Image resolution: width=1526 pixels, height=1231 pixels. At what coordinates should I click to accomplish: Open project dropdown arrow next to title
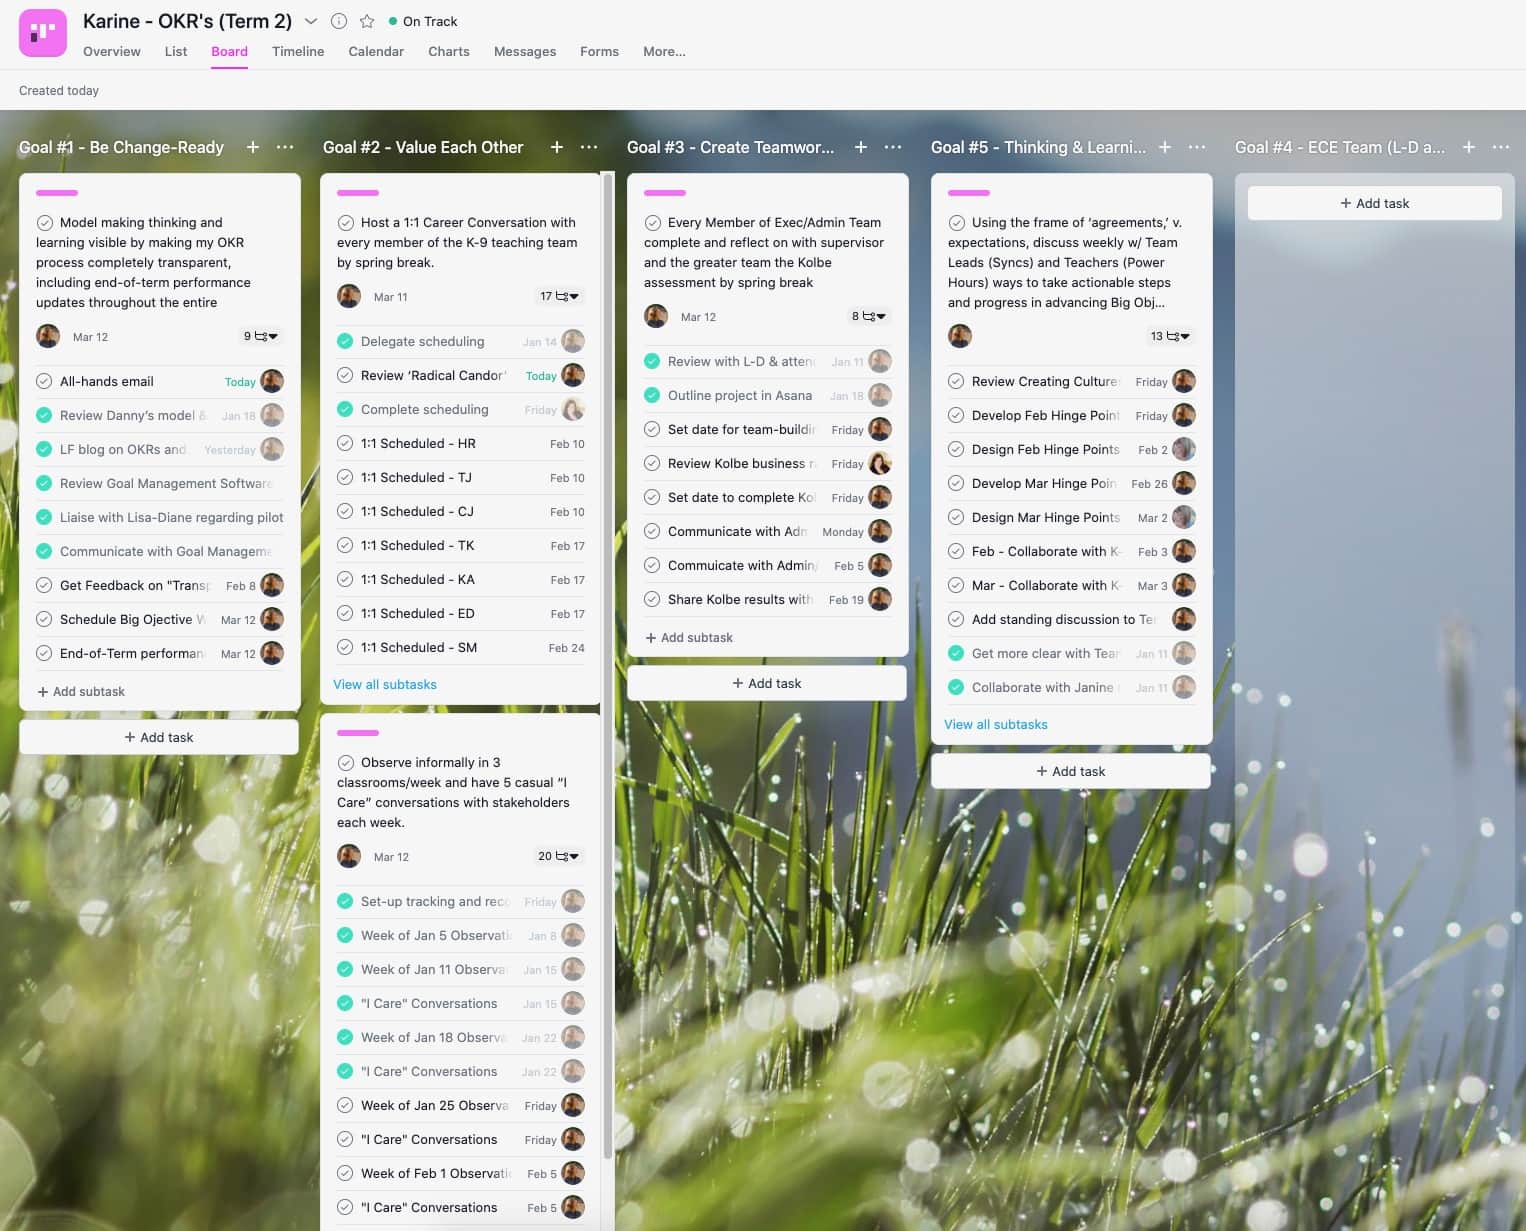(x=311, y=21)
